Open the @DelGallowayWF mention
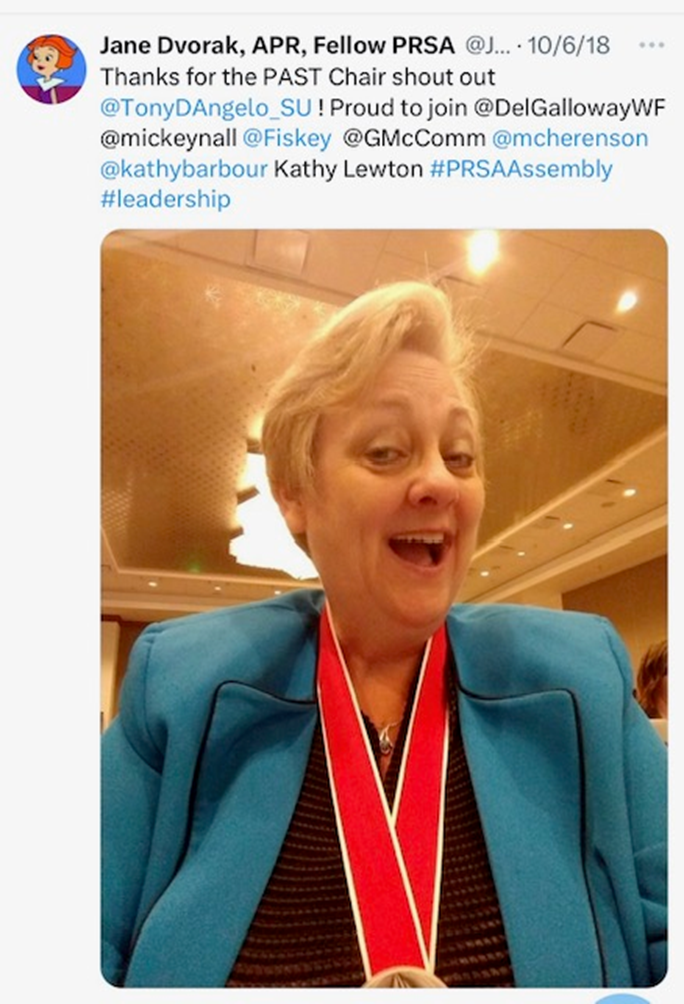This screenshot has height=1004, width=684. 569,108
